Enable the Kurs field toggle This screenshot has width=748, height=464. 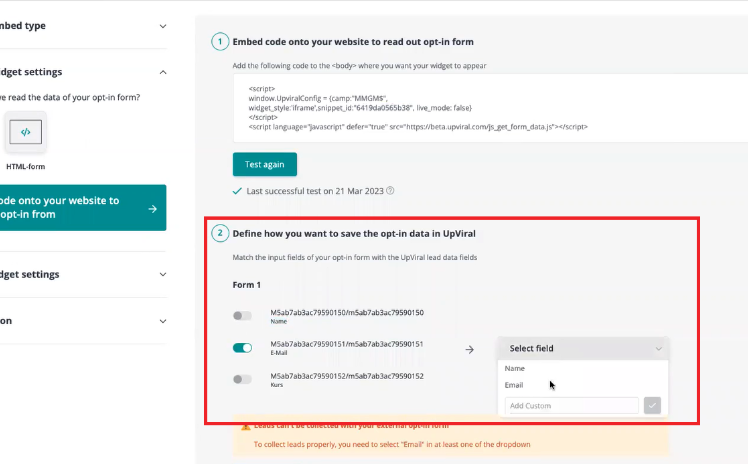point(242,379)
